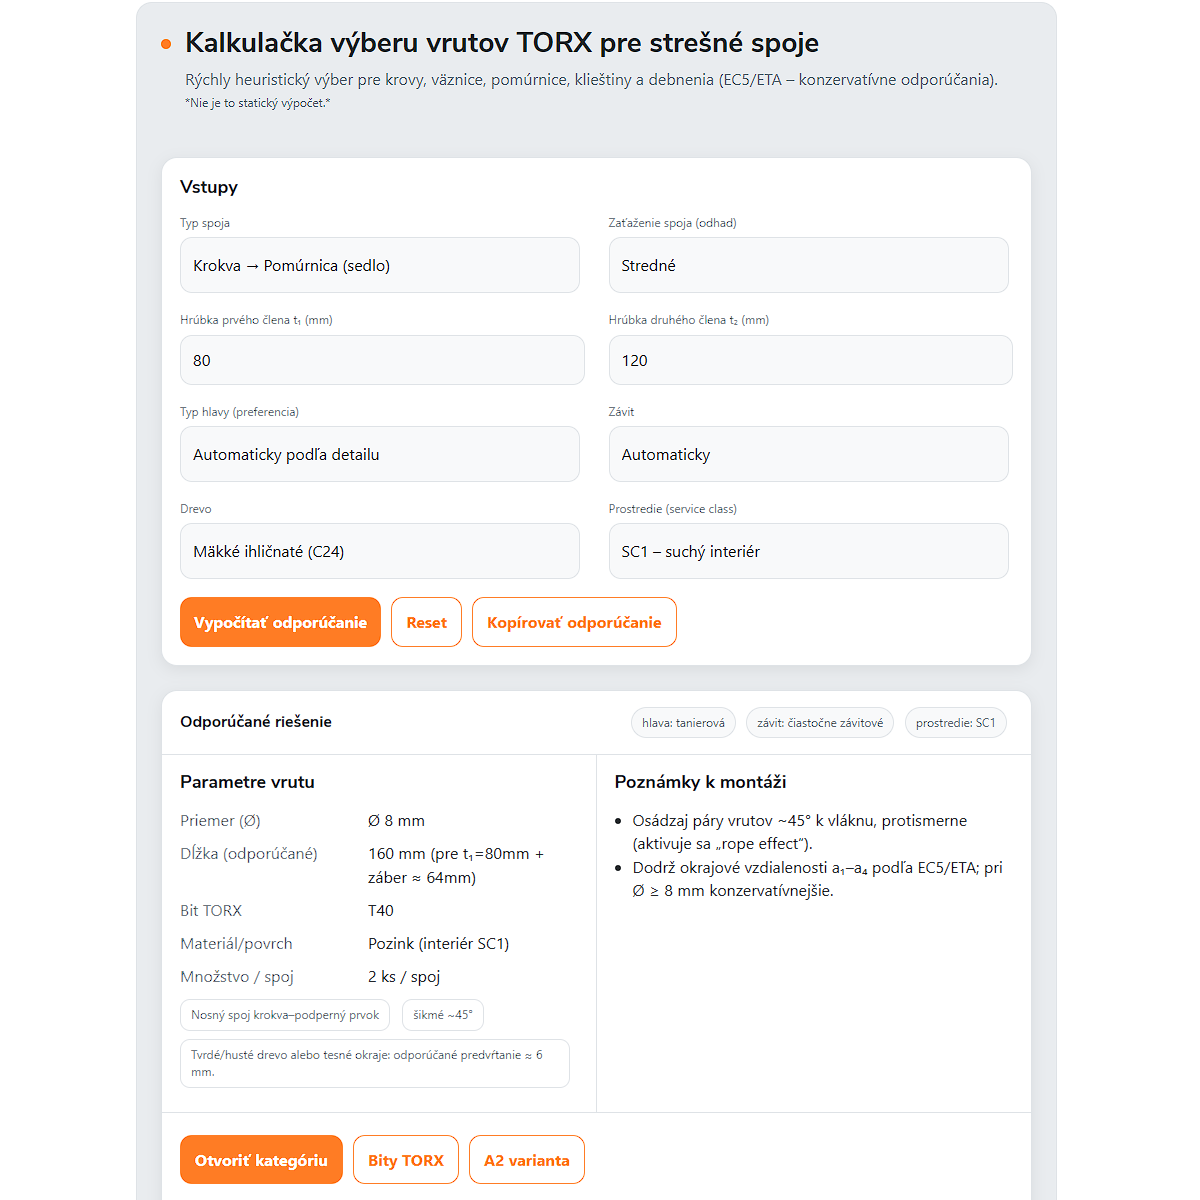Open the "Otvoriť kategóriu" action
The width and height of the screenshot is (1200, 1200).
pos(261,1159)
